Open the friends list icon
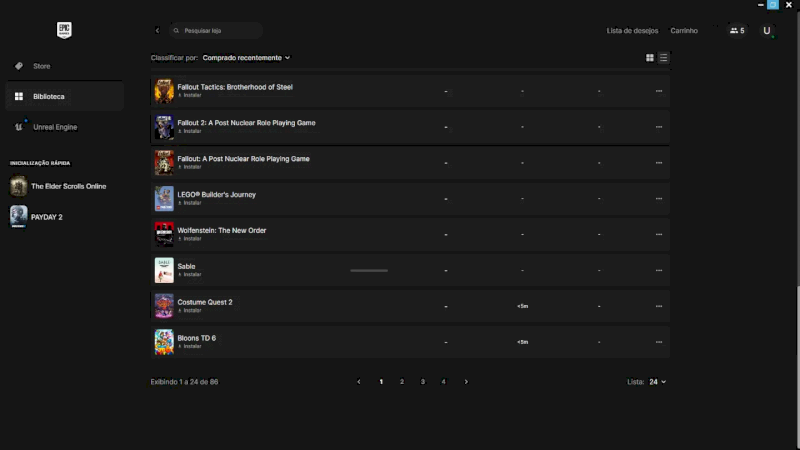Image resolution: width=800 pixels, height=450 pixels. (737, 31)
